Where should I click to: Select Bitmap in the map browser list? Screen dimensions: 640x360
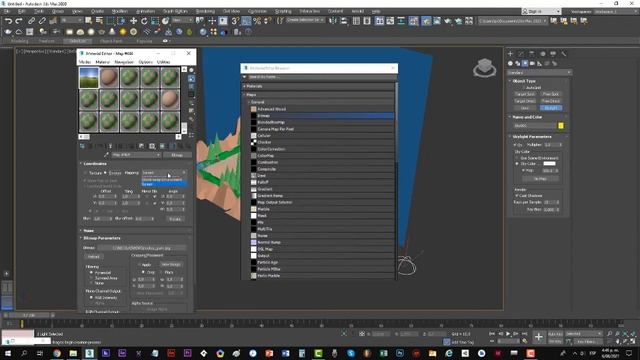point(322,116)
